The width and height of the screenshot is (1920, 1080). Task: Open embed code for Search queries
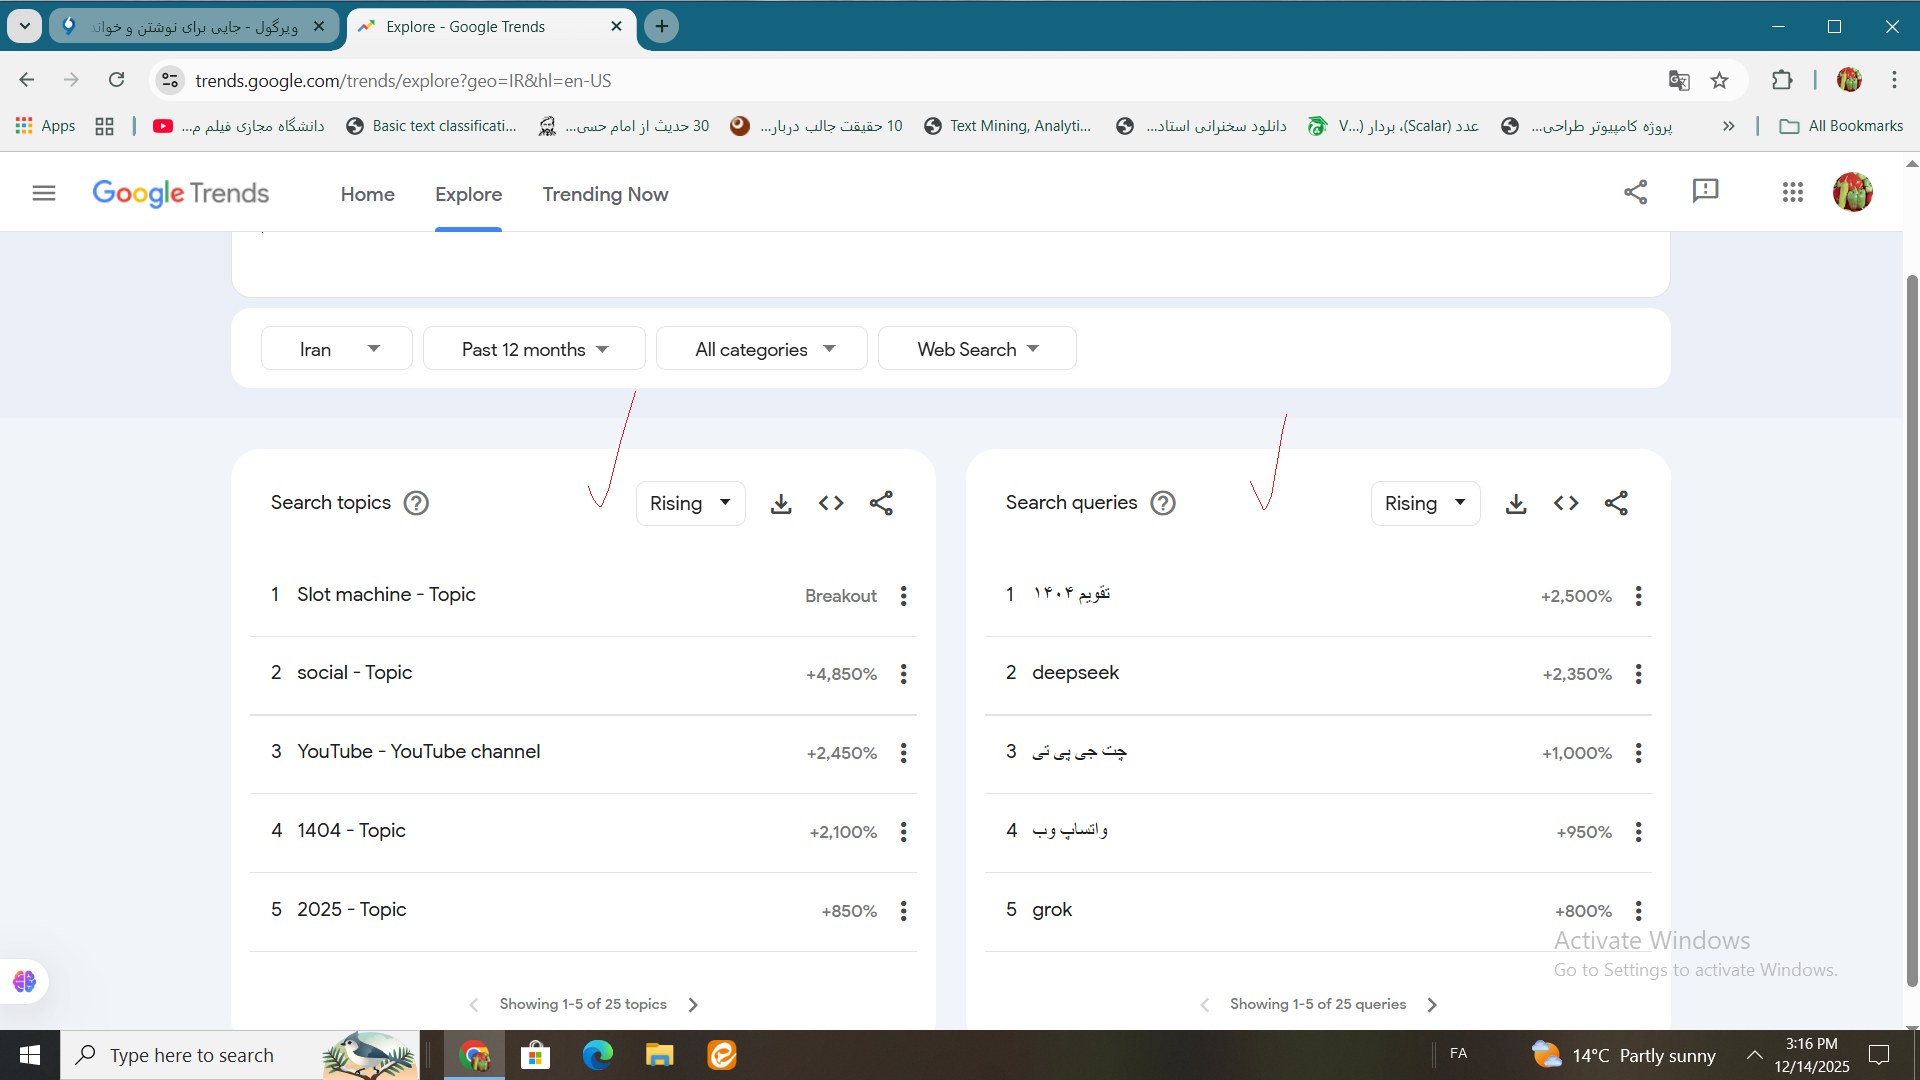click(x=1566, y=504)
